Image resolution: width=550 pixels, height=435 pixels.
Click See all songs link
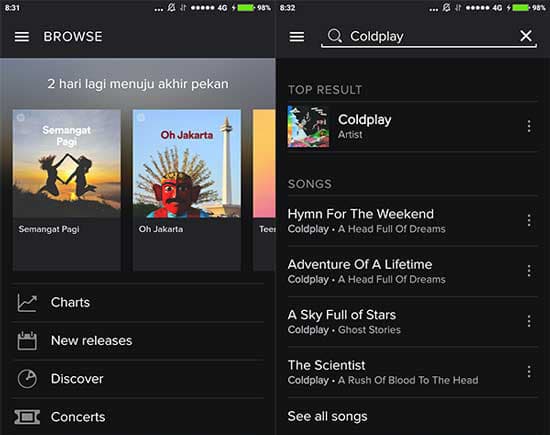tap(327, 416)
